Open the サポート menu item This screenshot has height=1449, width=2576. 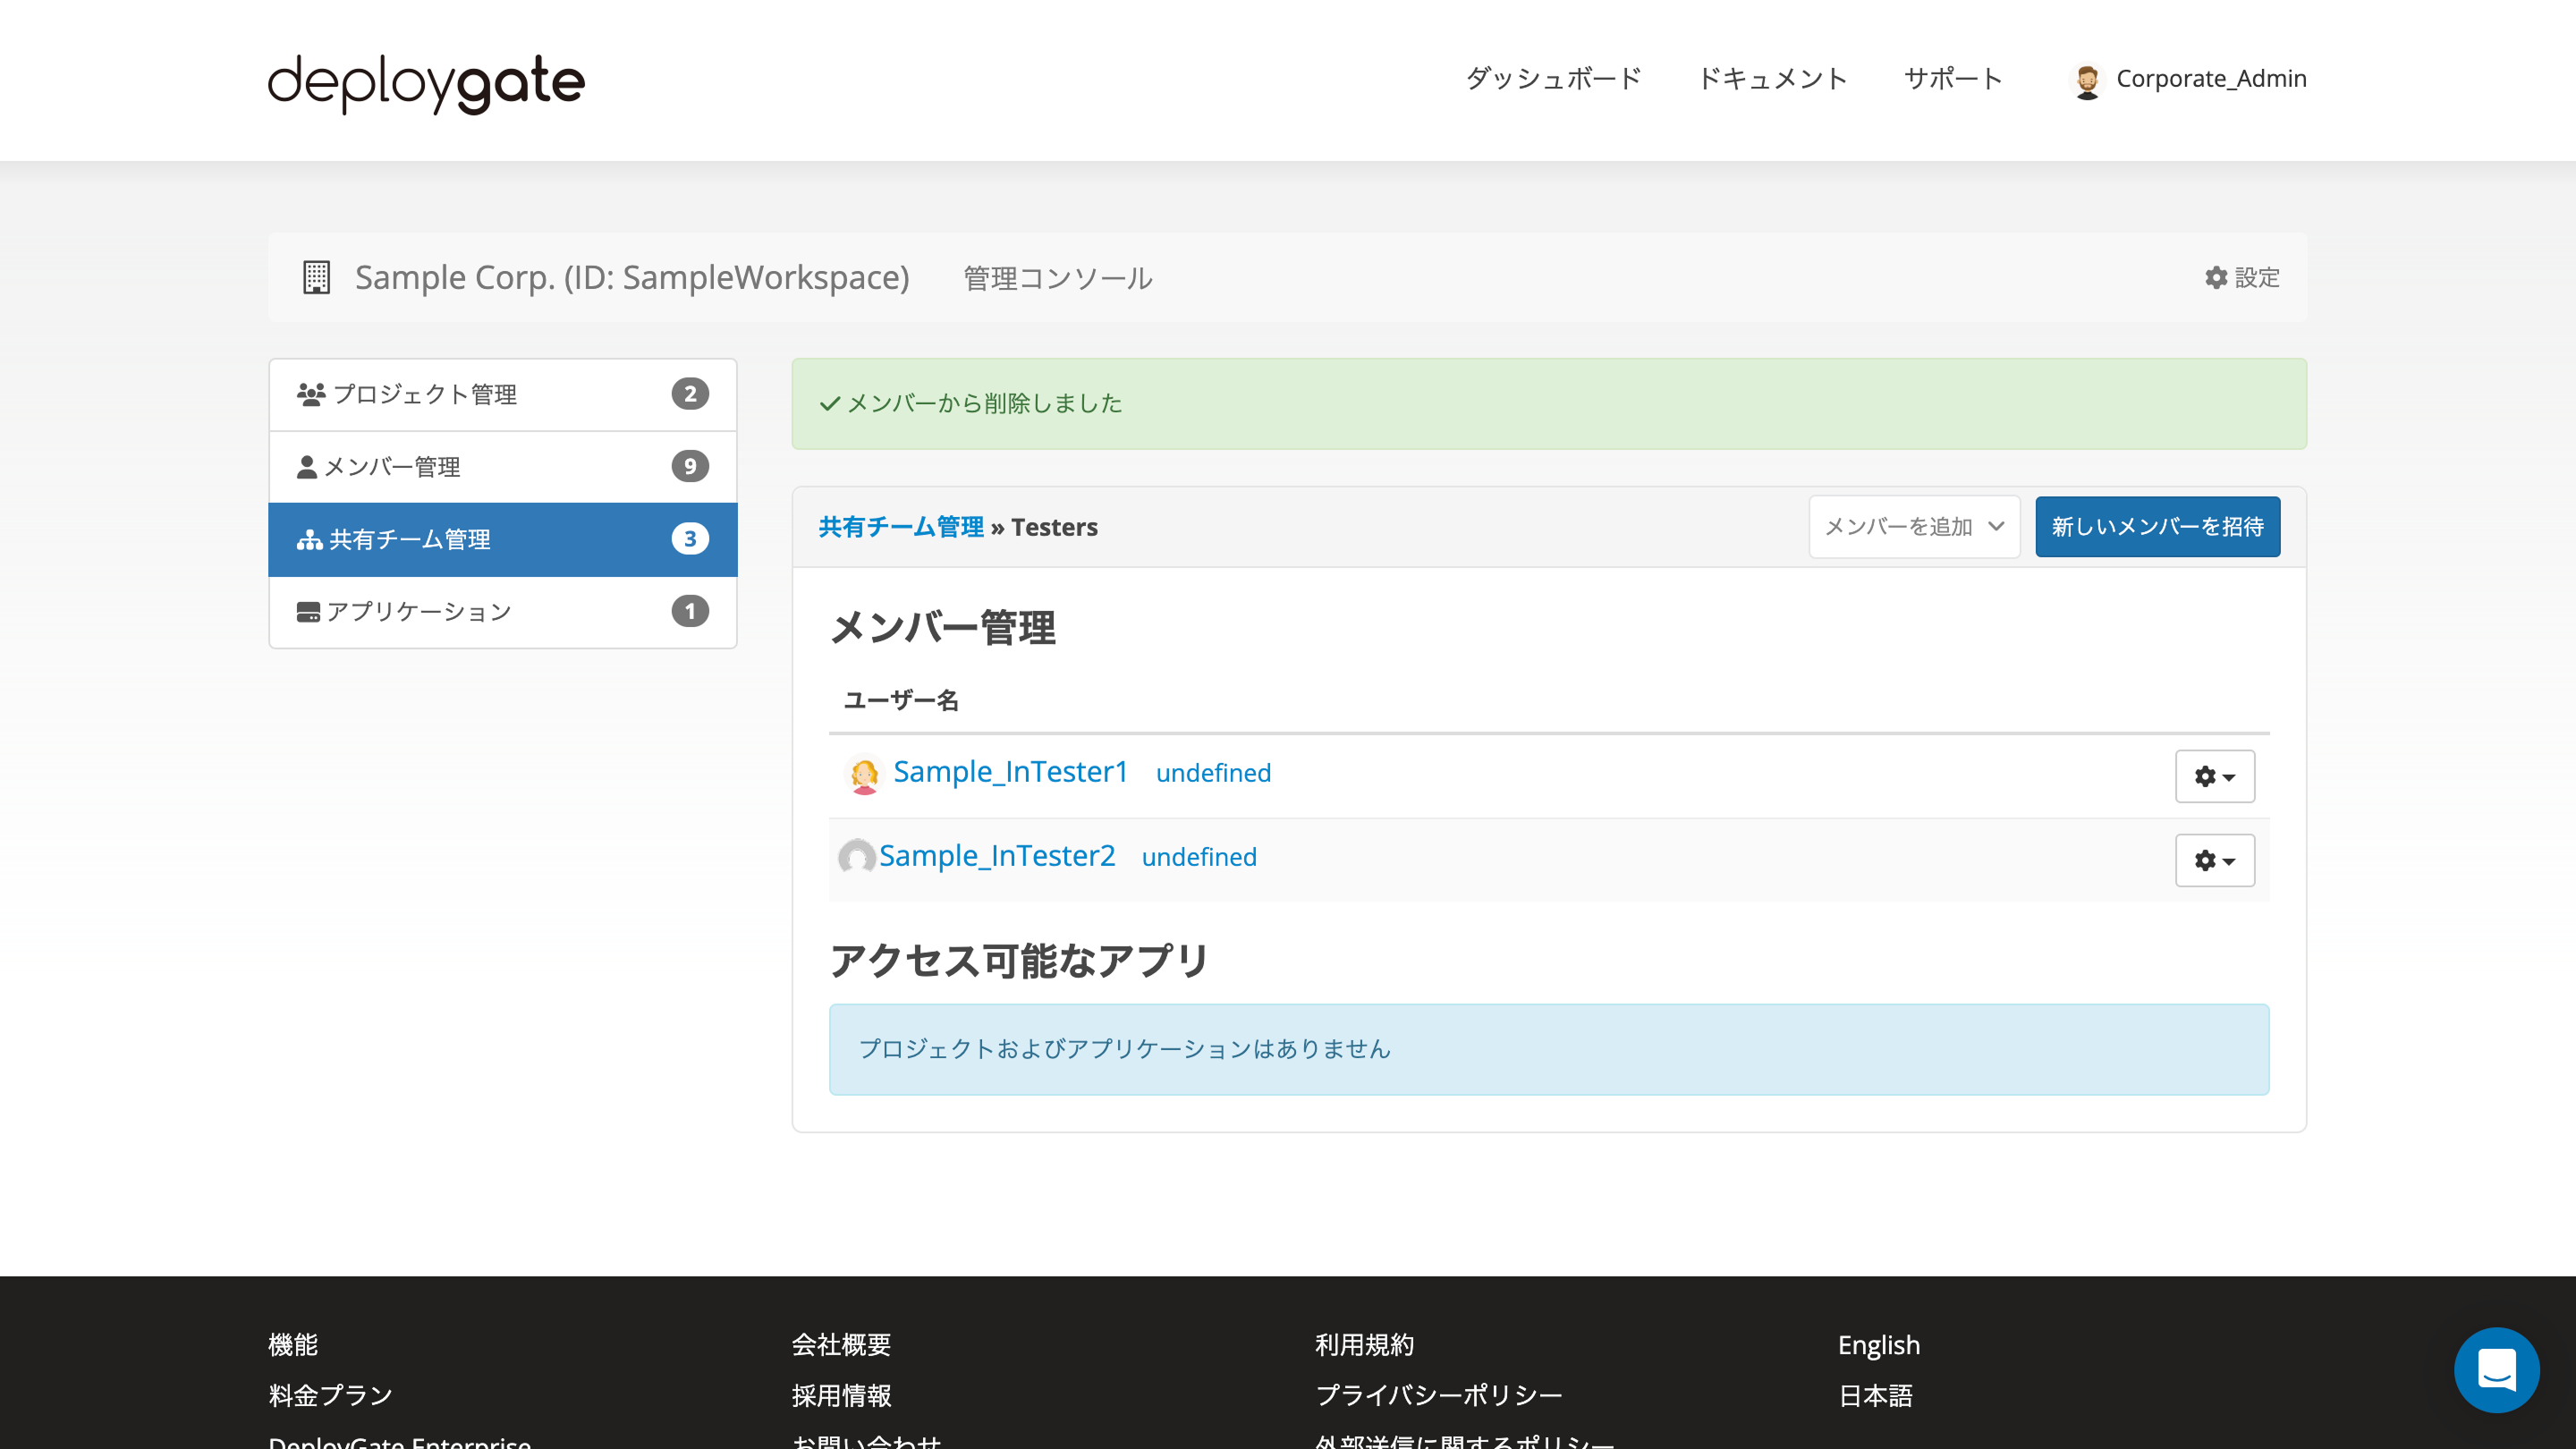tap(1952, 79)
